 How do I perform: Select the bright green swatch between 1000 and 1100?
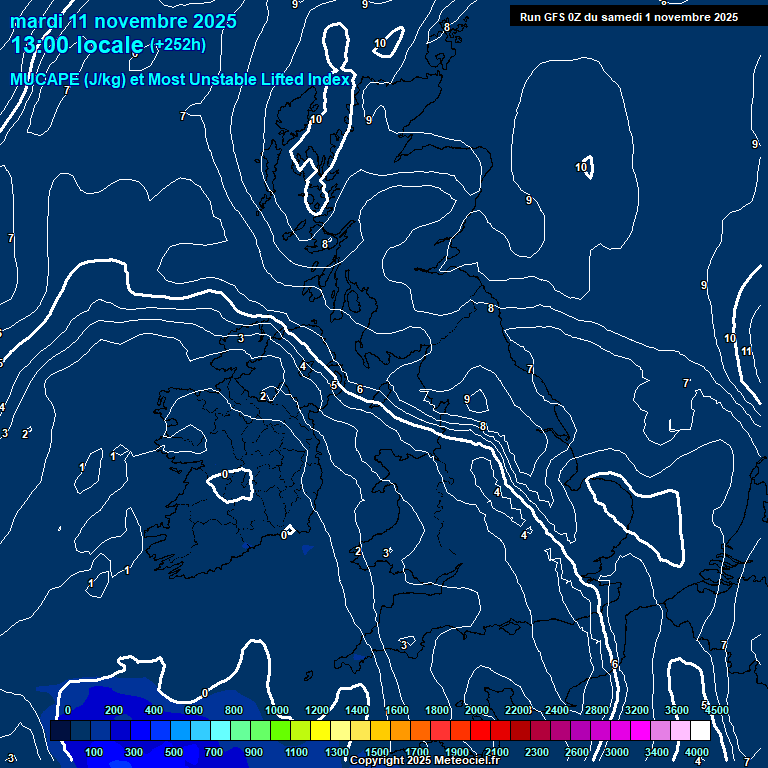(x=281, y=730)
